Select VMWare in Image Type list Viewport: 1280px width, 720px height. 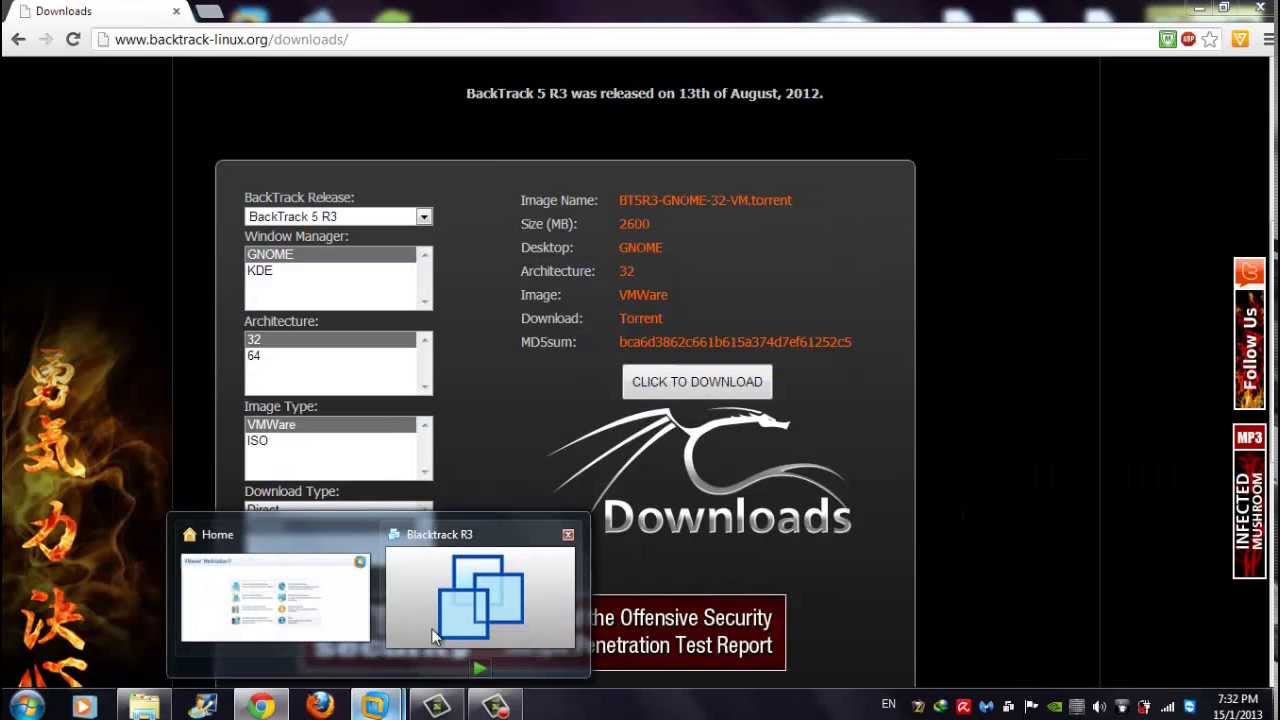[x=330, y=425]
